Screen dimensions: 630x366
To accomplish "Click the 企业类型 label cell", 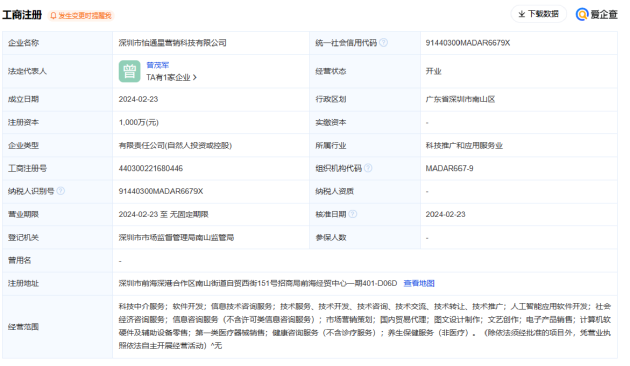I will pos(57,145).
